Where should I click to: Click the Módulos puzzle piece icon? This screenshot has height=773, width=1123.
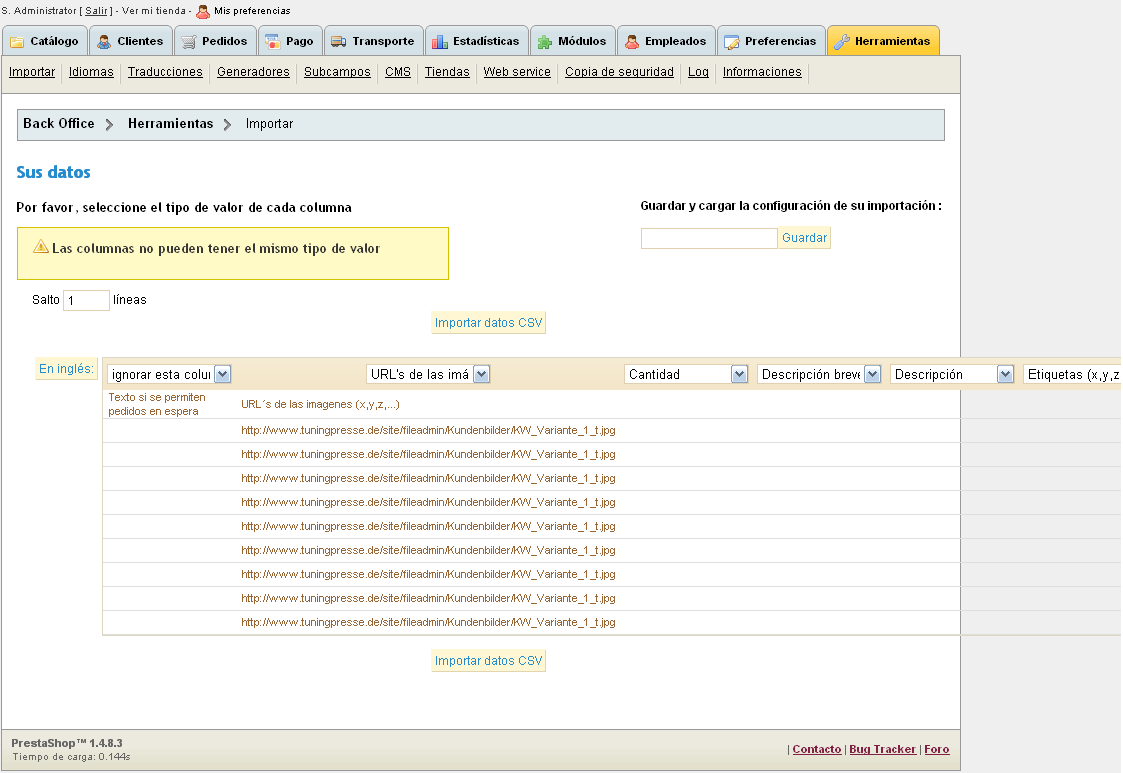coord(545,42)
